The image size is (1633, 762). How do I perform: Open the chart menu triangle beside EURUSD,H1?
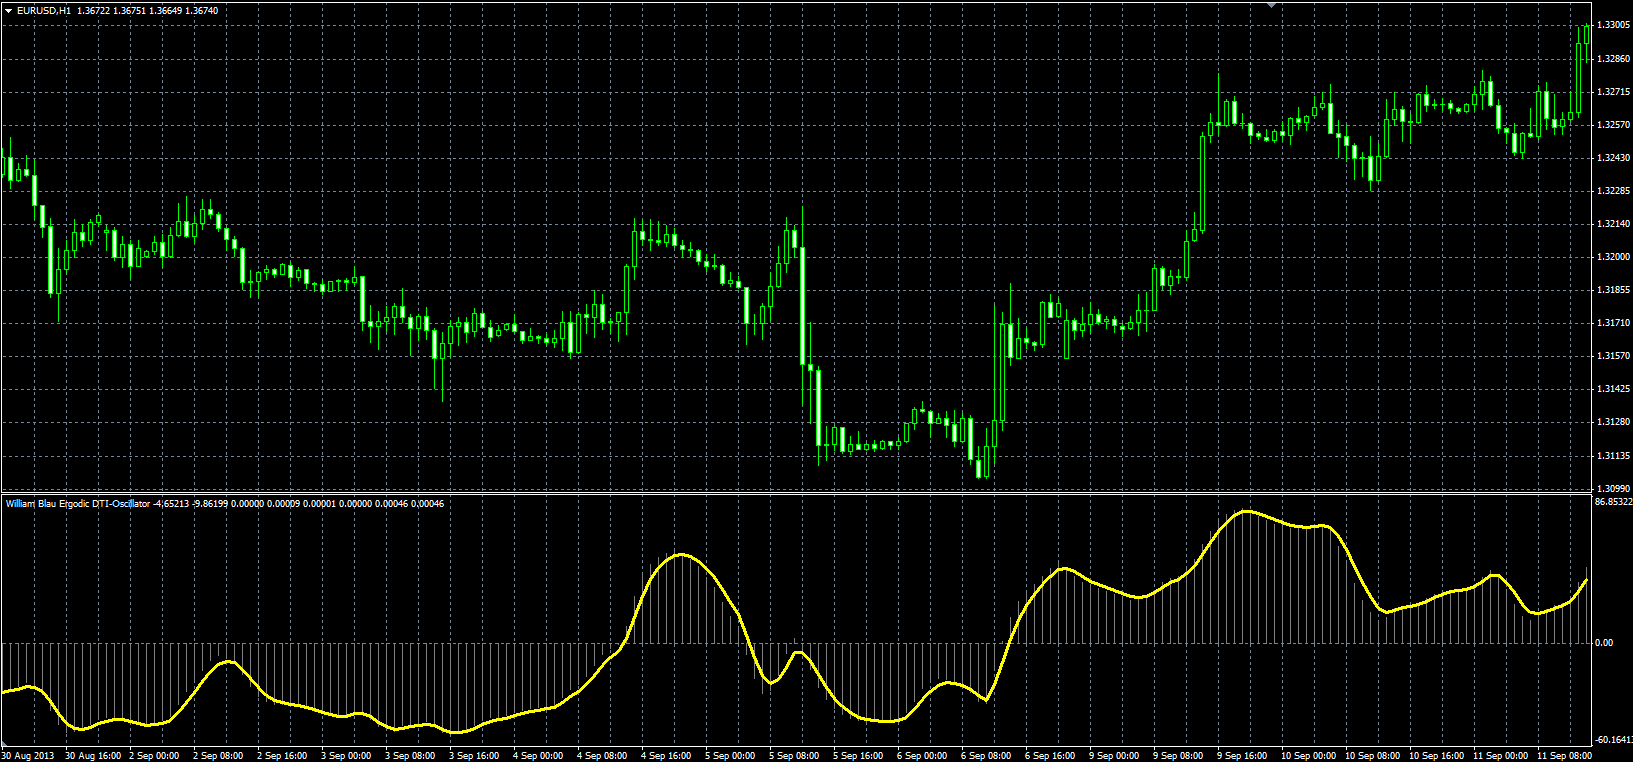pyautogui.click(x=8, y=10)
